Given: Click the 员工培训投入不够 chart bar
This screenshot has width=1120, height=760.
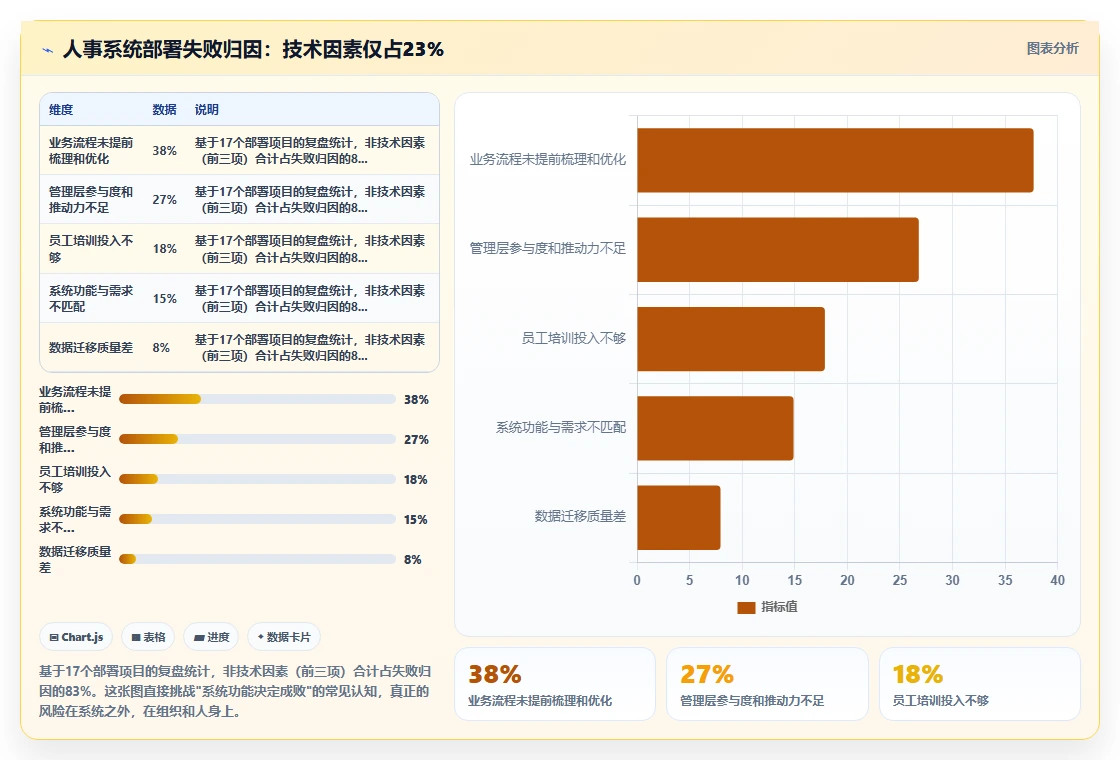Looking at the screenshot, I should click(x=731, y=339).
